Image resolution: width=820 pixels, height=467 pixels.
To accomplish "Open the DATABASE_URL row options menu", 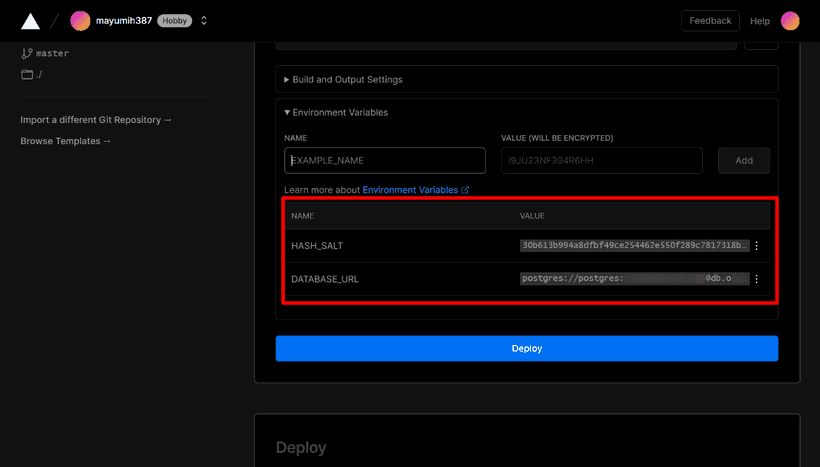I will [757, 280].
